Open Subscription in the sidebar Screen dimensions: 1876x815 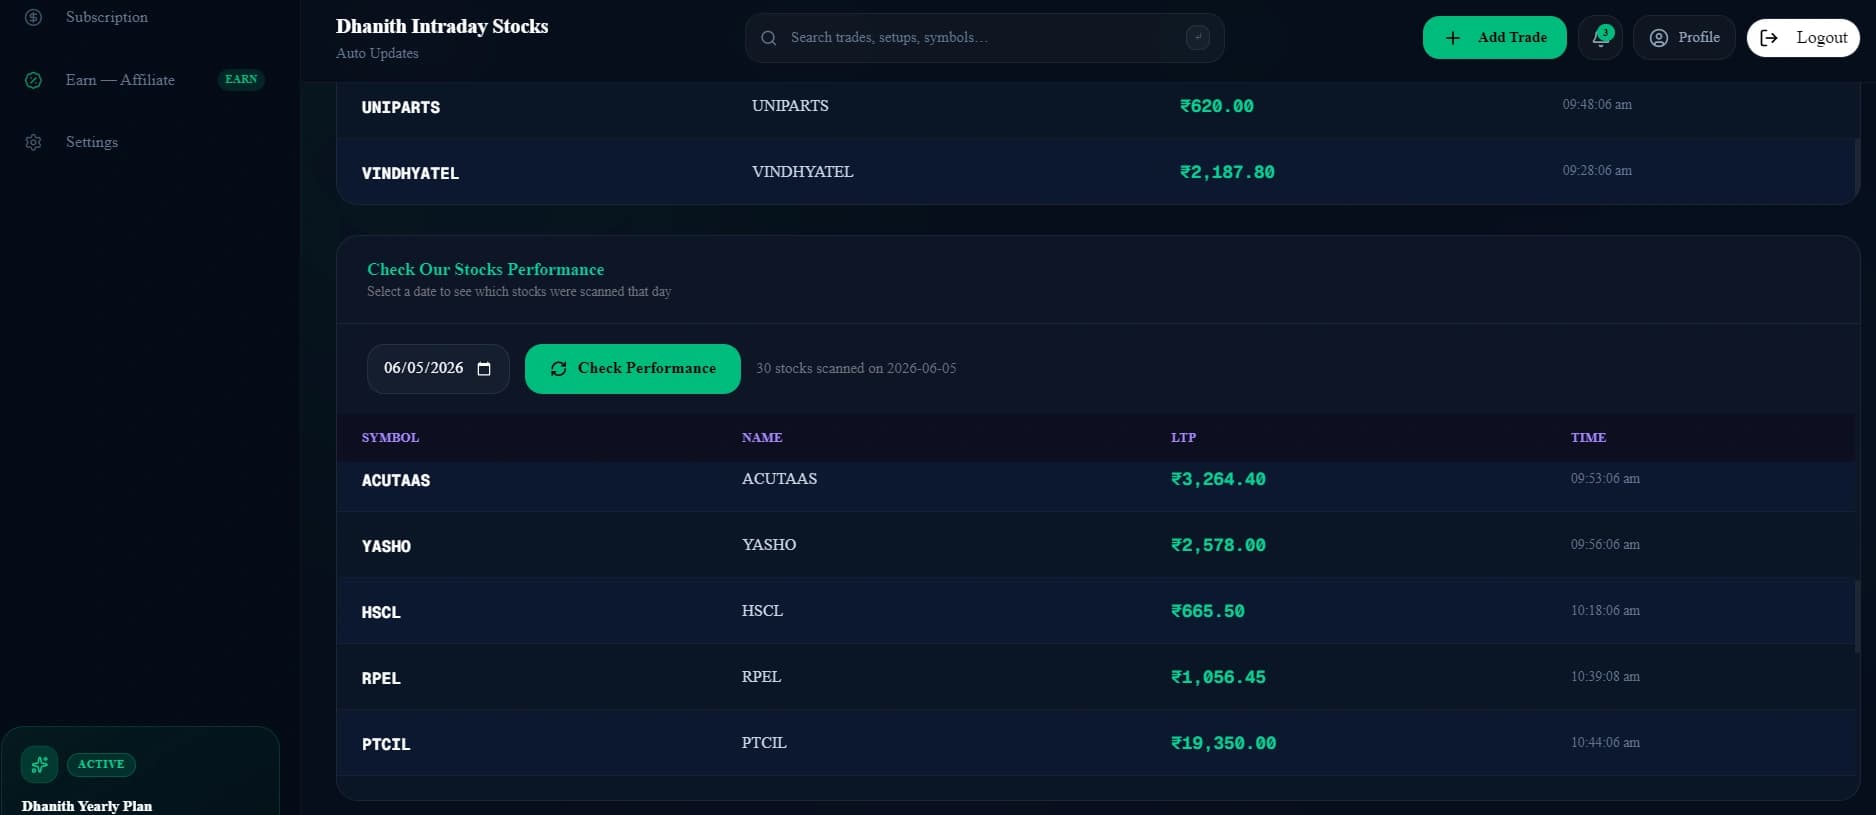(106, 17)
